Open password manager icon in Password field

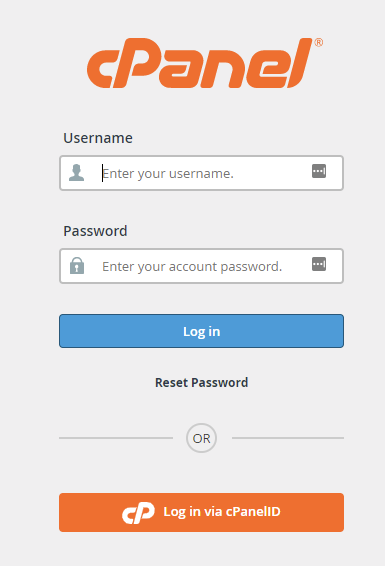(319, 264)
